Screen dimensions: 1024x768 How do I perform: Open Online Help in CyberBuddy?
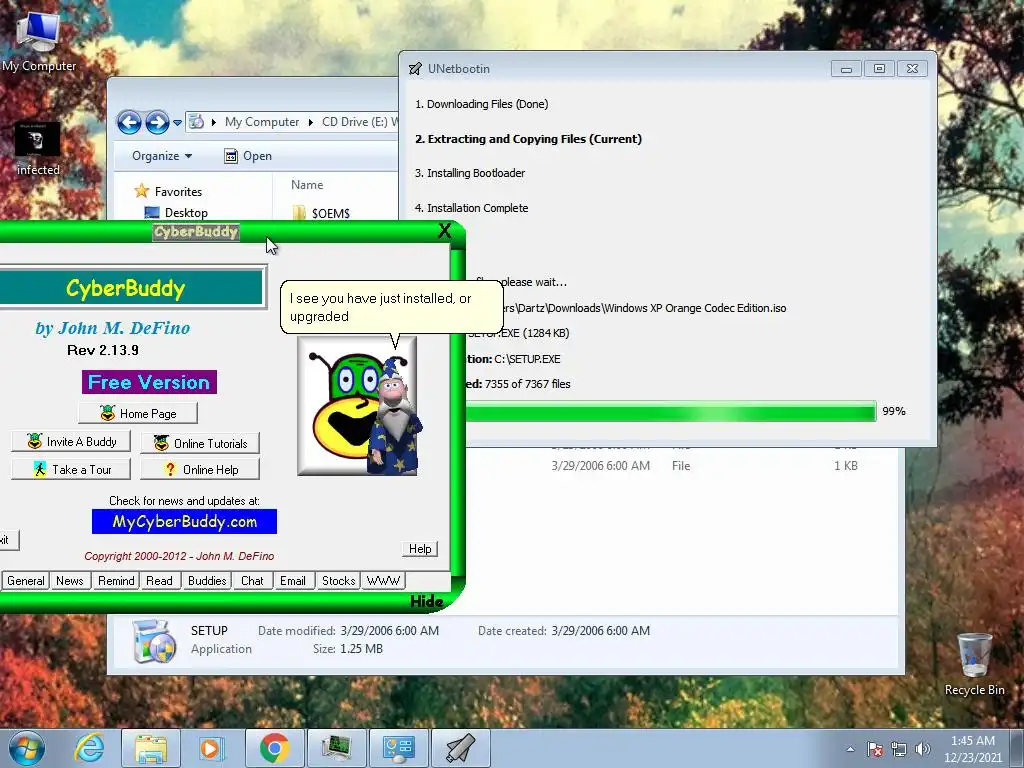(200, 470)
